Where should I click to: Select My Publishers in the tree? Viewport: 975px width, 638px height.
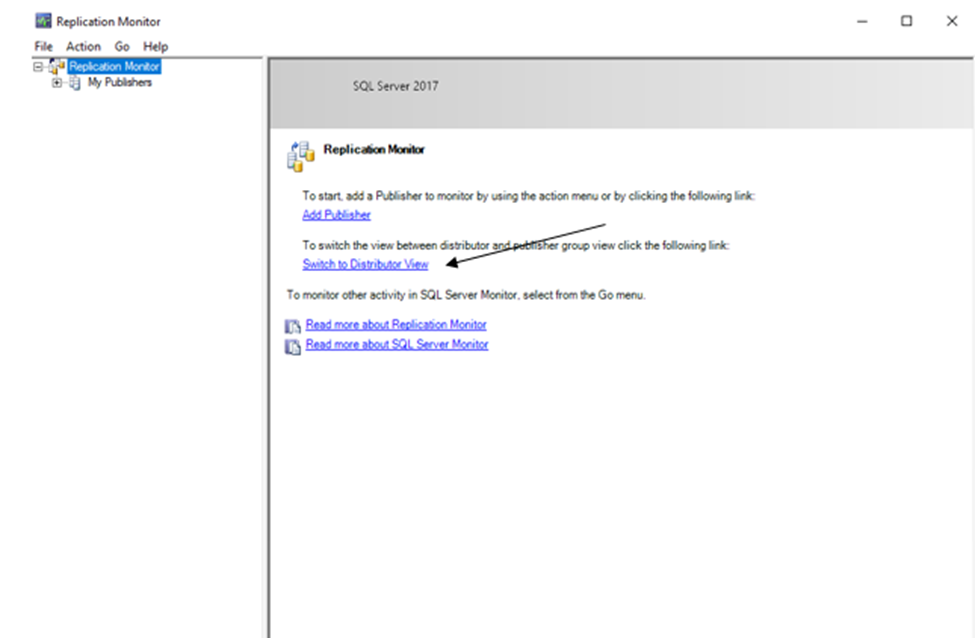point(120,83)
